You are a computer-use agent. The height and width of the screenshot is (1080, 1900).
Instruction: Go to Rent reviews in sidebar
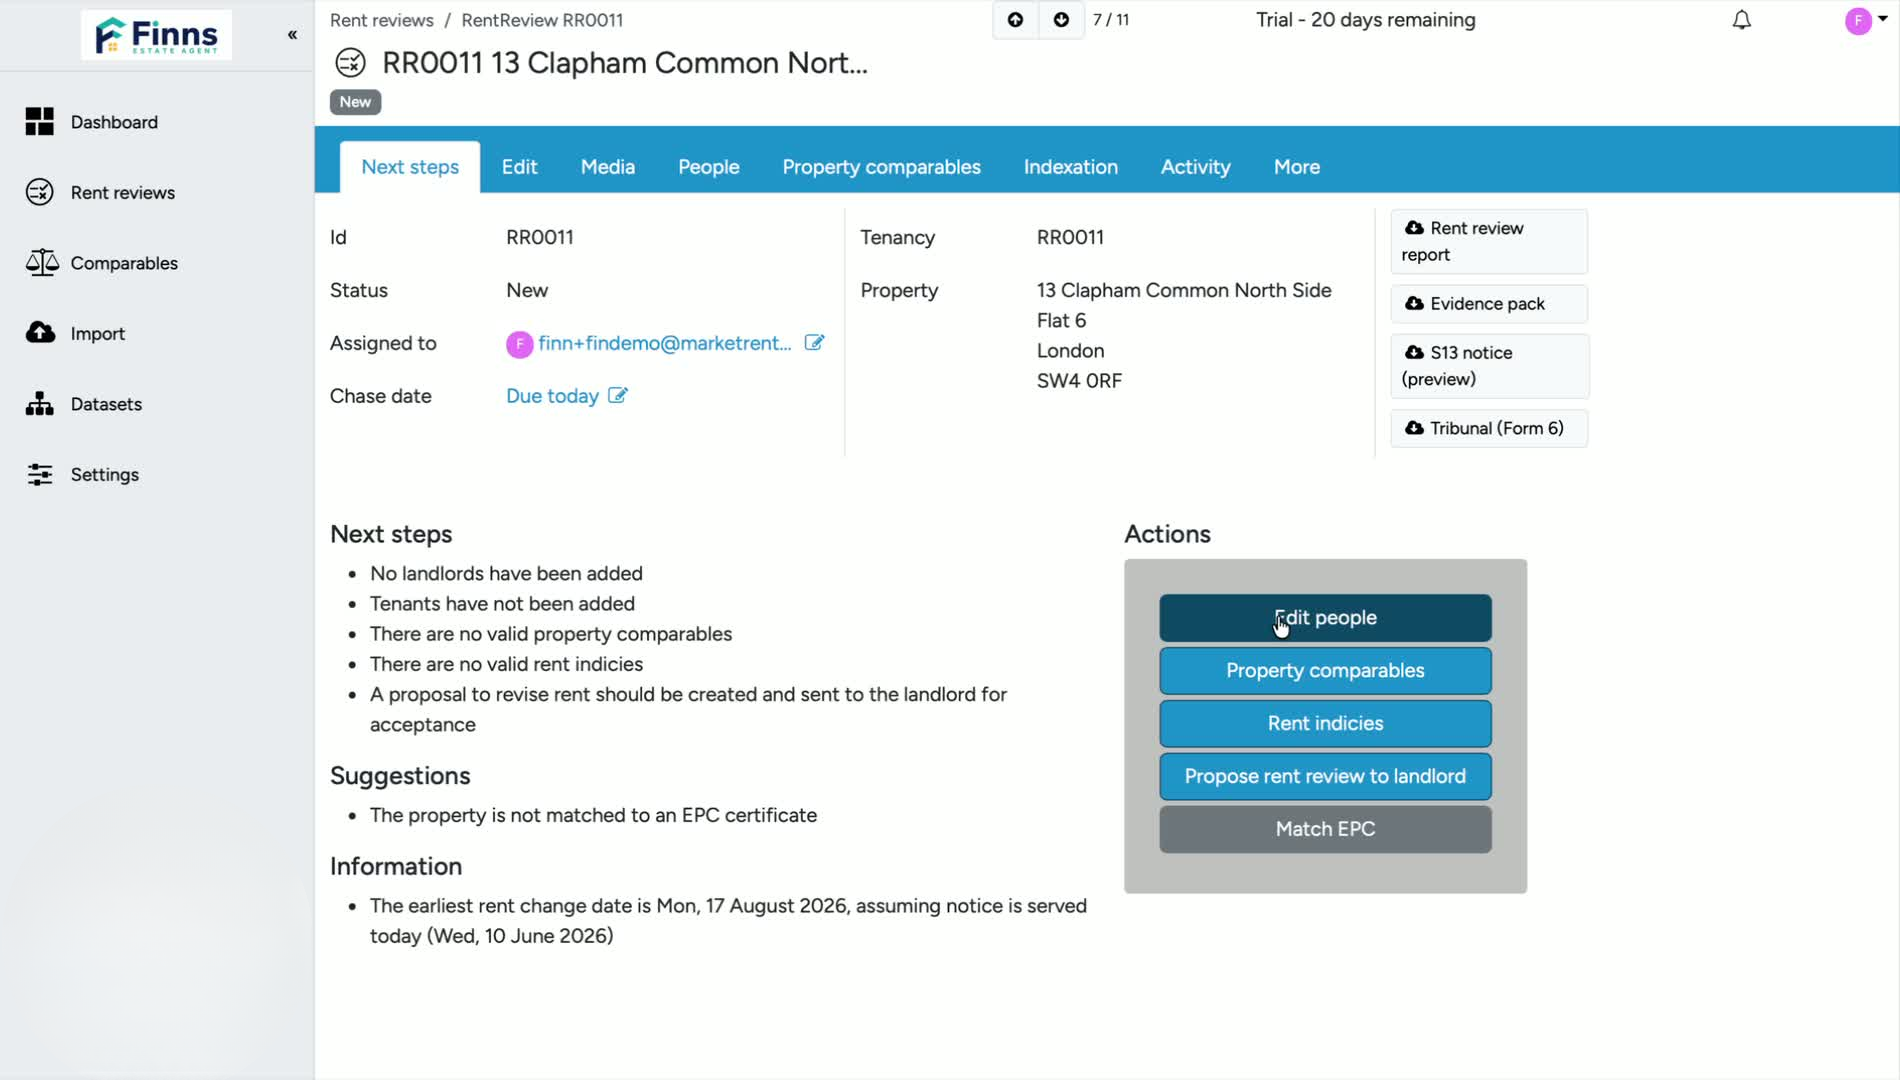coord(123,193)
